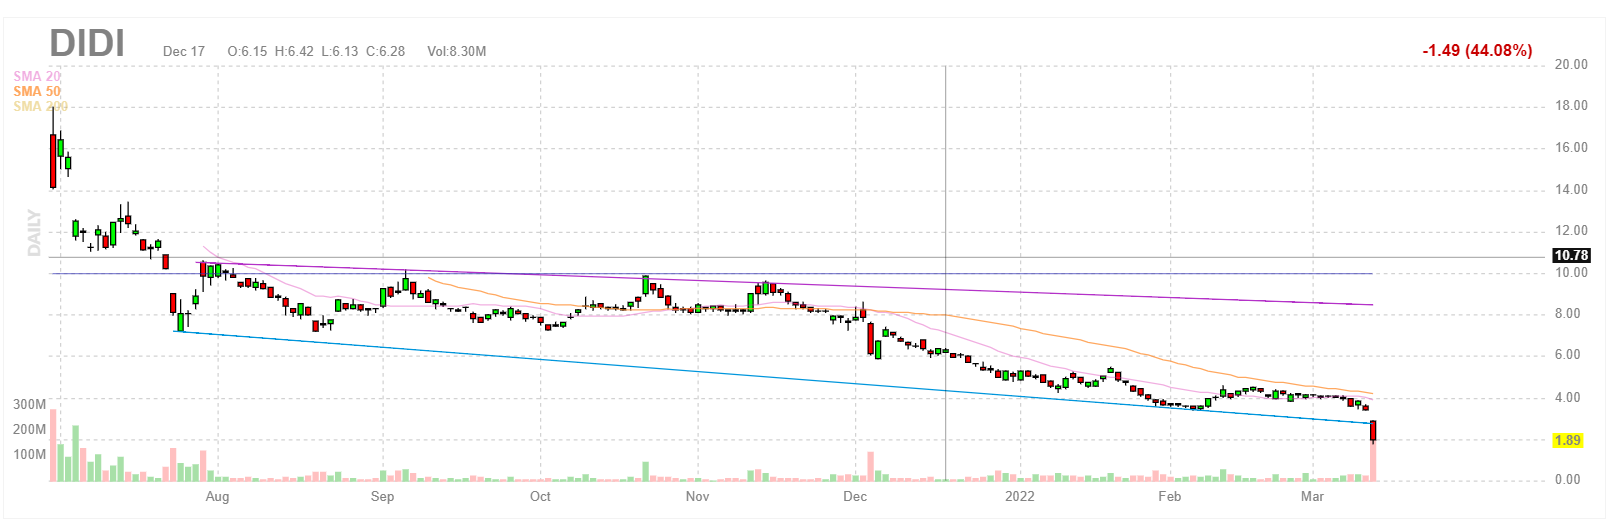Click the 8.00 price axis label
This screenshot has height=526, width=1621.
click(1567, 313)
